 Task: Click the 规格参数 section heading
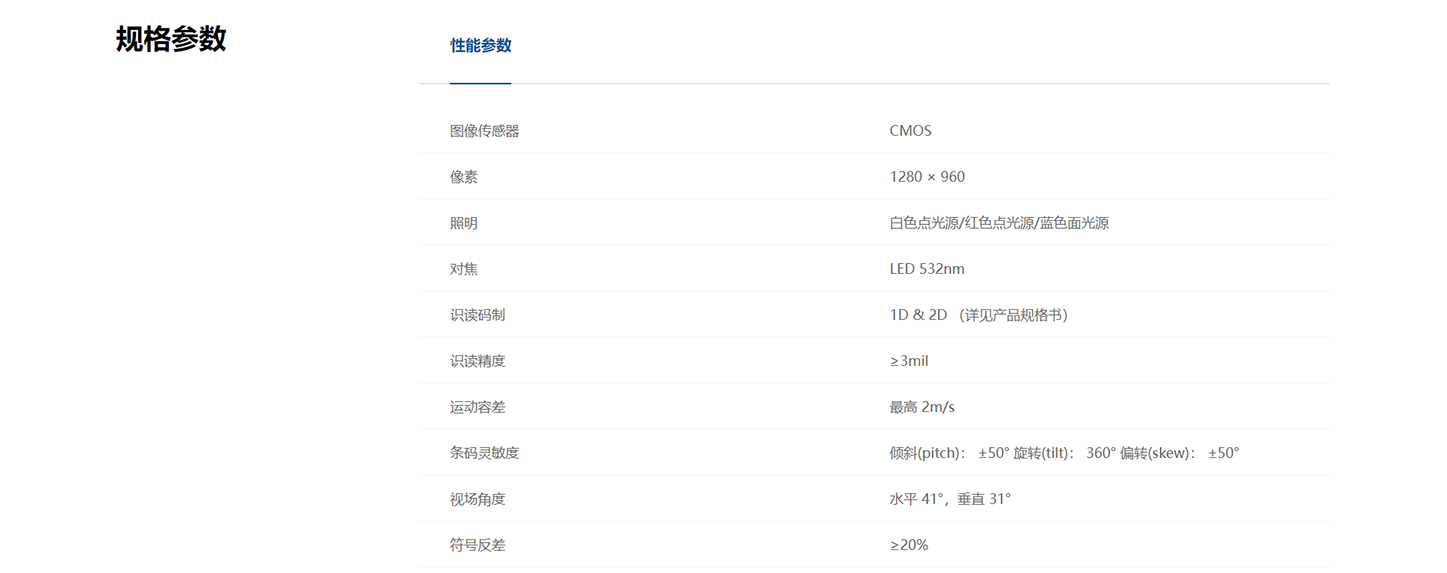point(171,39)
